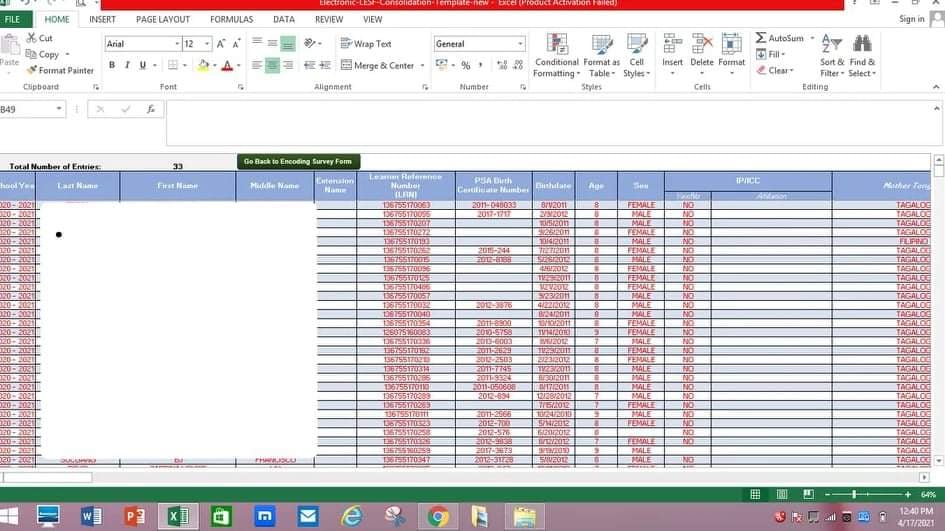Click the Insert cells icon
This screenshot has height=531, width=945.
tap(673, 45)
